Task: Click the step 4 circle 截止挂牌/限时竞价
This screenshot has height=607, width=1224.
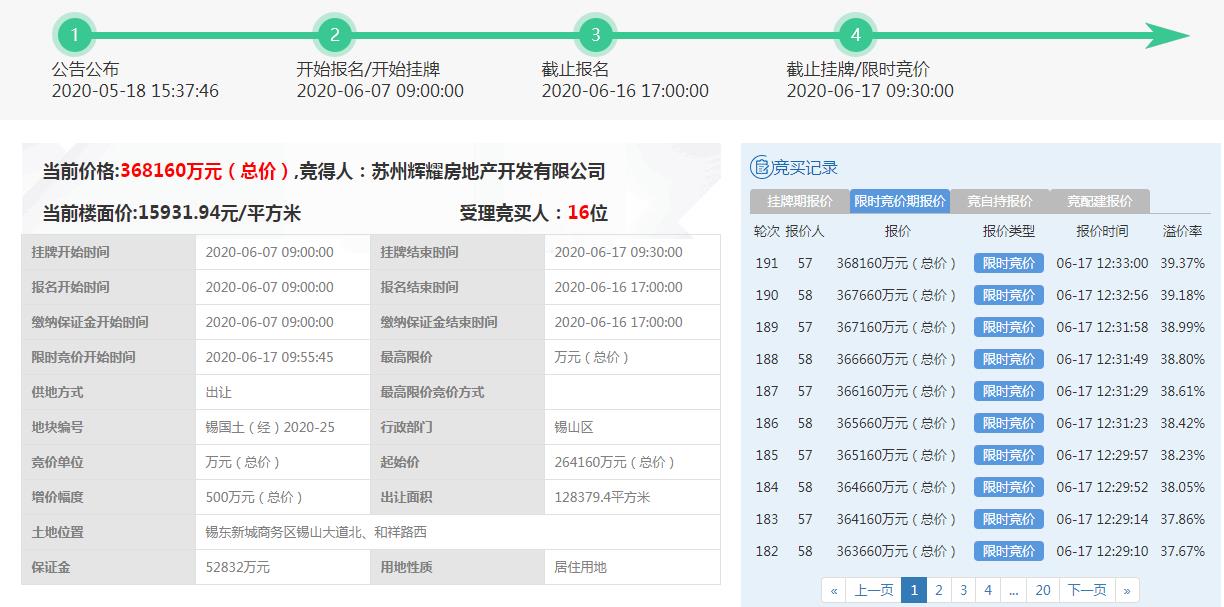Action: tap(855, 36)
